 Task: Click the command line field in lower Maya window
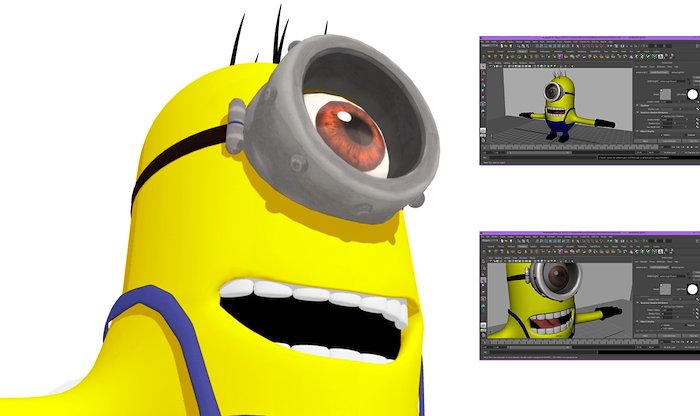543,352
